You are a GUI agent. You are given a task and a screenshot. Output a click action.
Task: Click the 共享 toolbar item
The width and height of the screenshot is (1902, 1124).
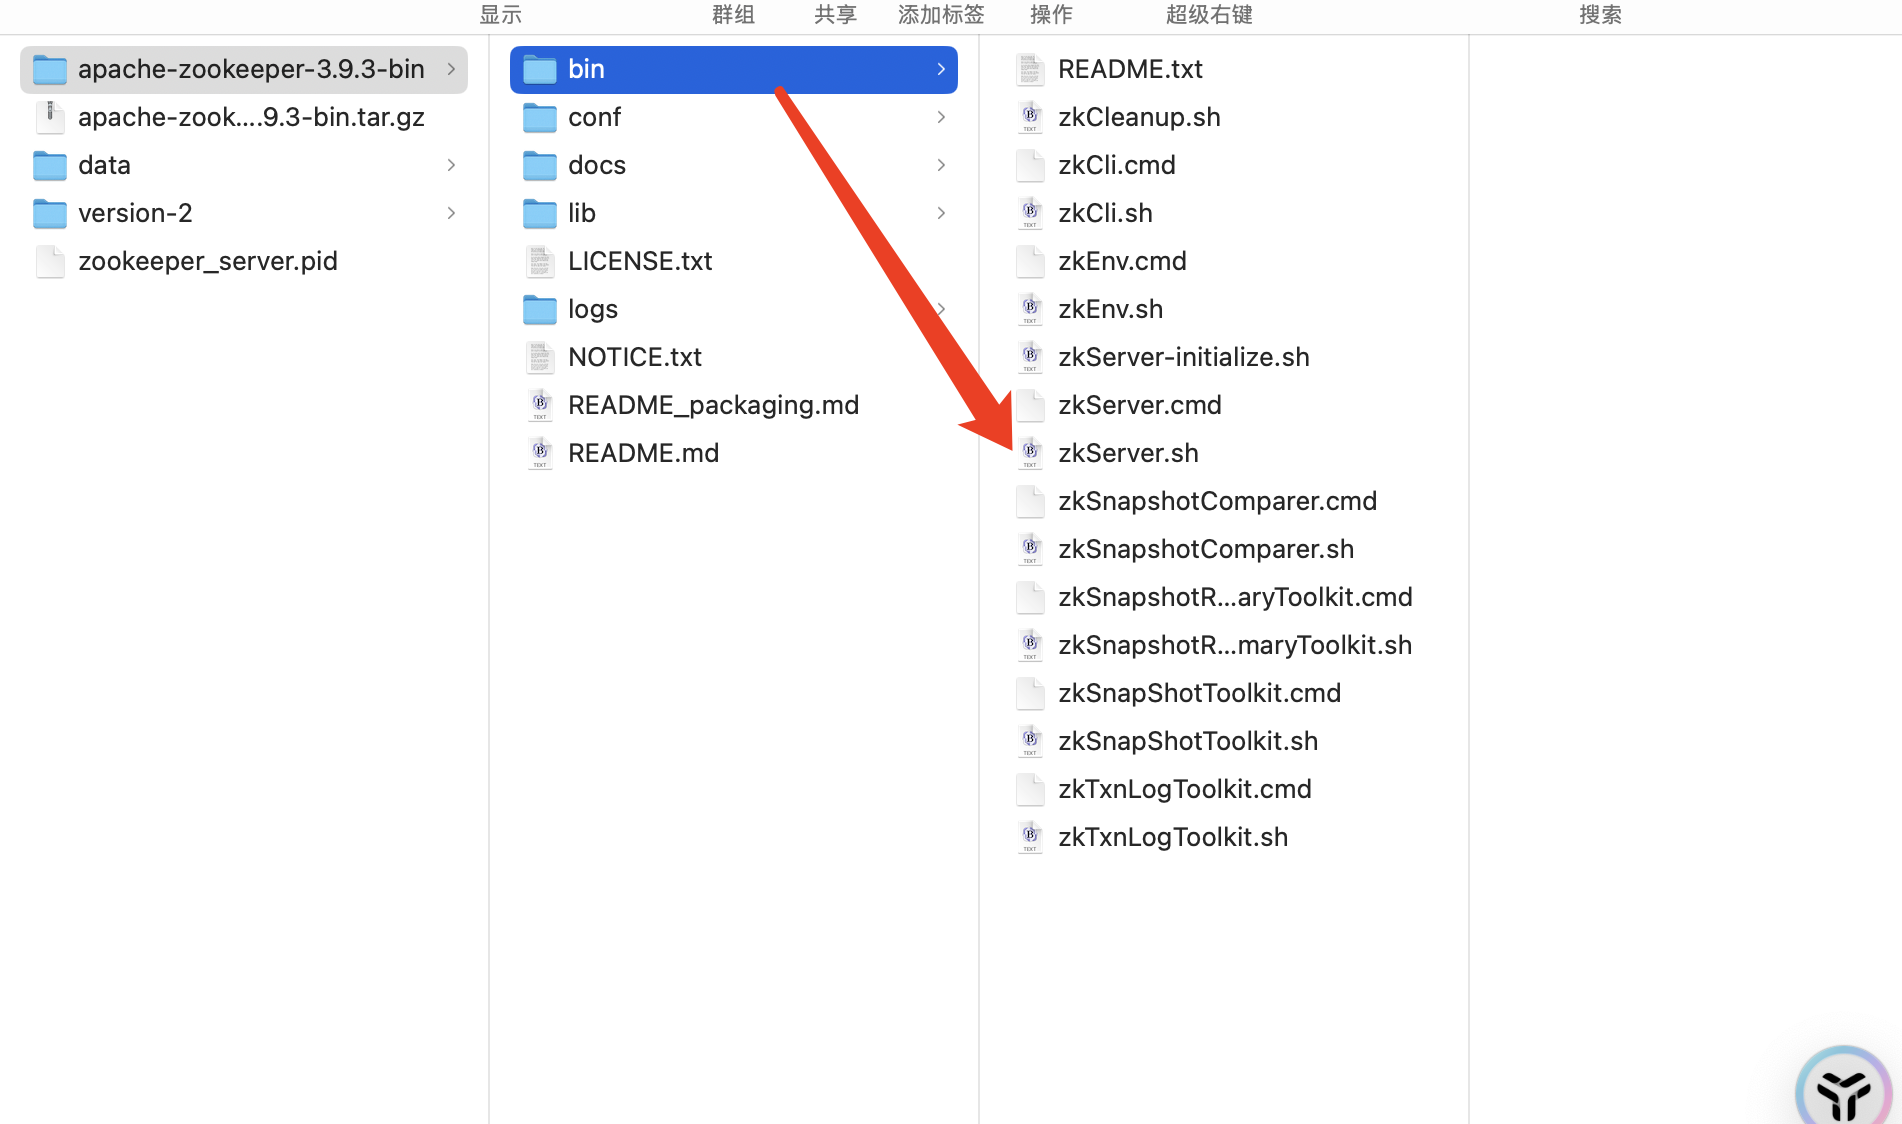tap(835, 14)
